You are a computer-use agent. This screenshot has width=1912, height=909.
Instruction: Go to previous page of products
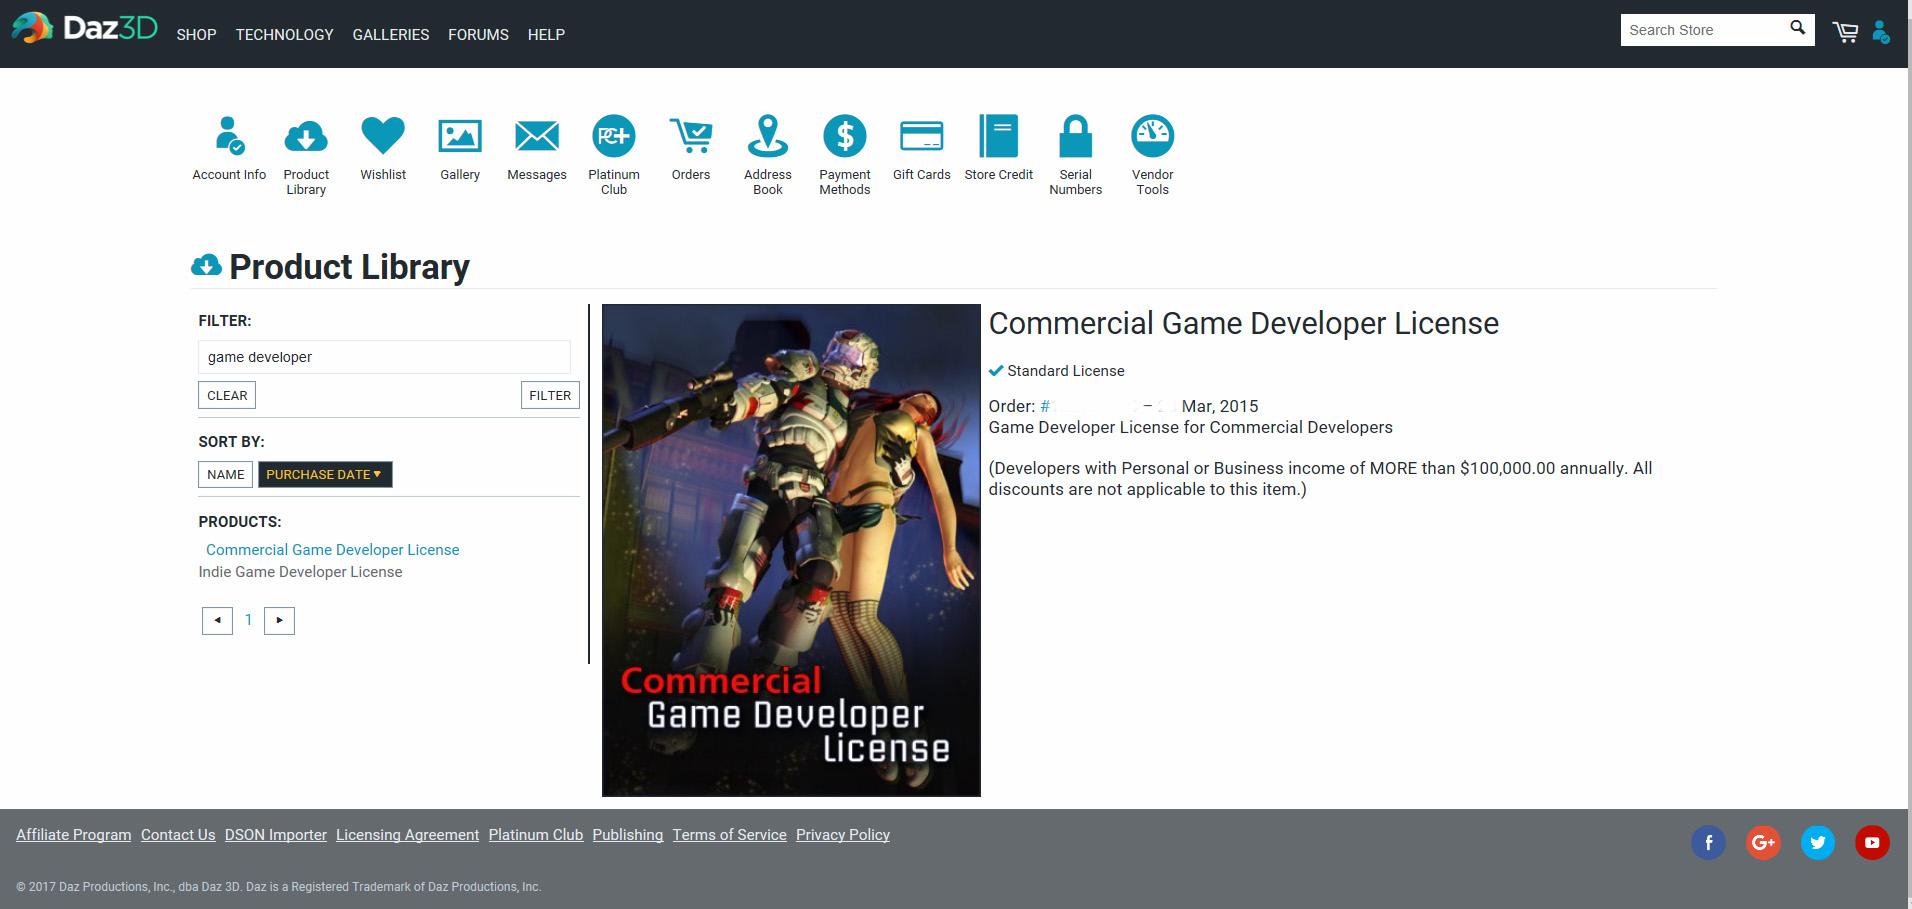[217, 620]
